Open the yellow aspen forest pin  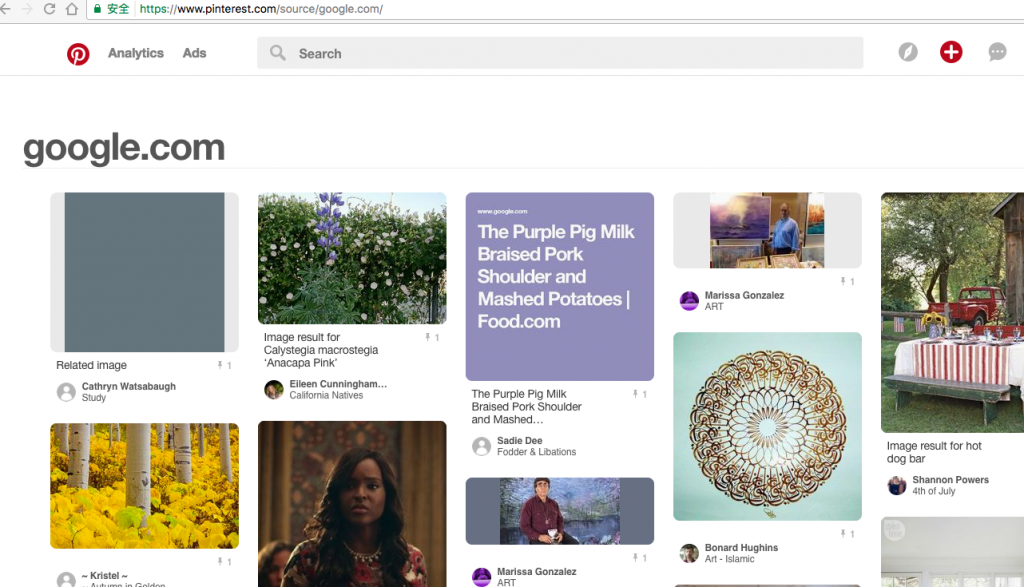(144, 486)
